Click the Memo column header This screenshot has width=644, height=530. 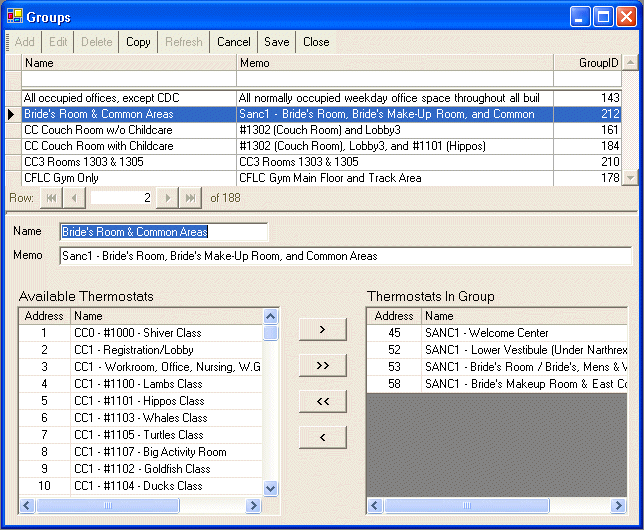click(x=395, y=63)
